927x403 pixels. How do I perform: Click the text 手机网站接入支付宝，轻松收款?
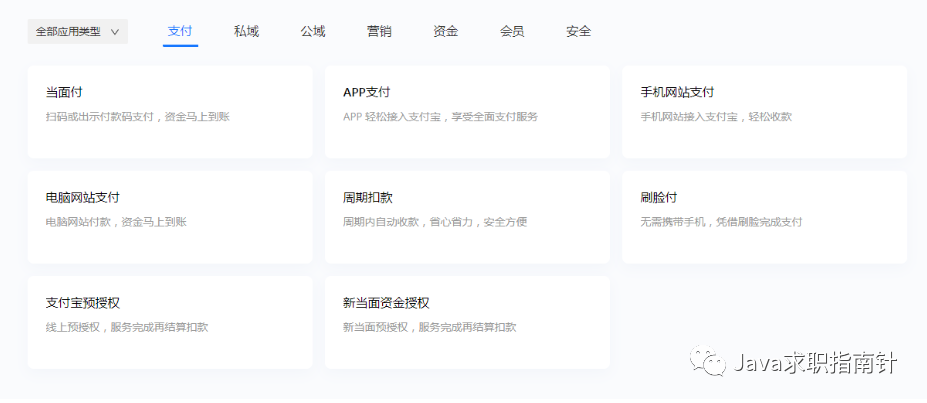[x=716, y=117]
